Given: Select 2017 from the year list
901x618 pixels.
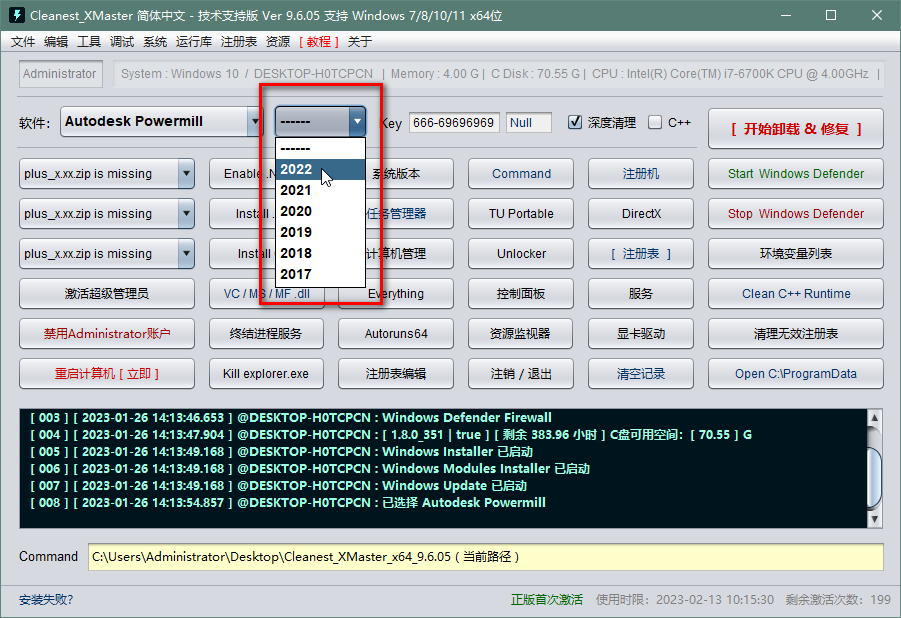Looking at the screenshot, I should (320, 274).
